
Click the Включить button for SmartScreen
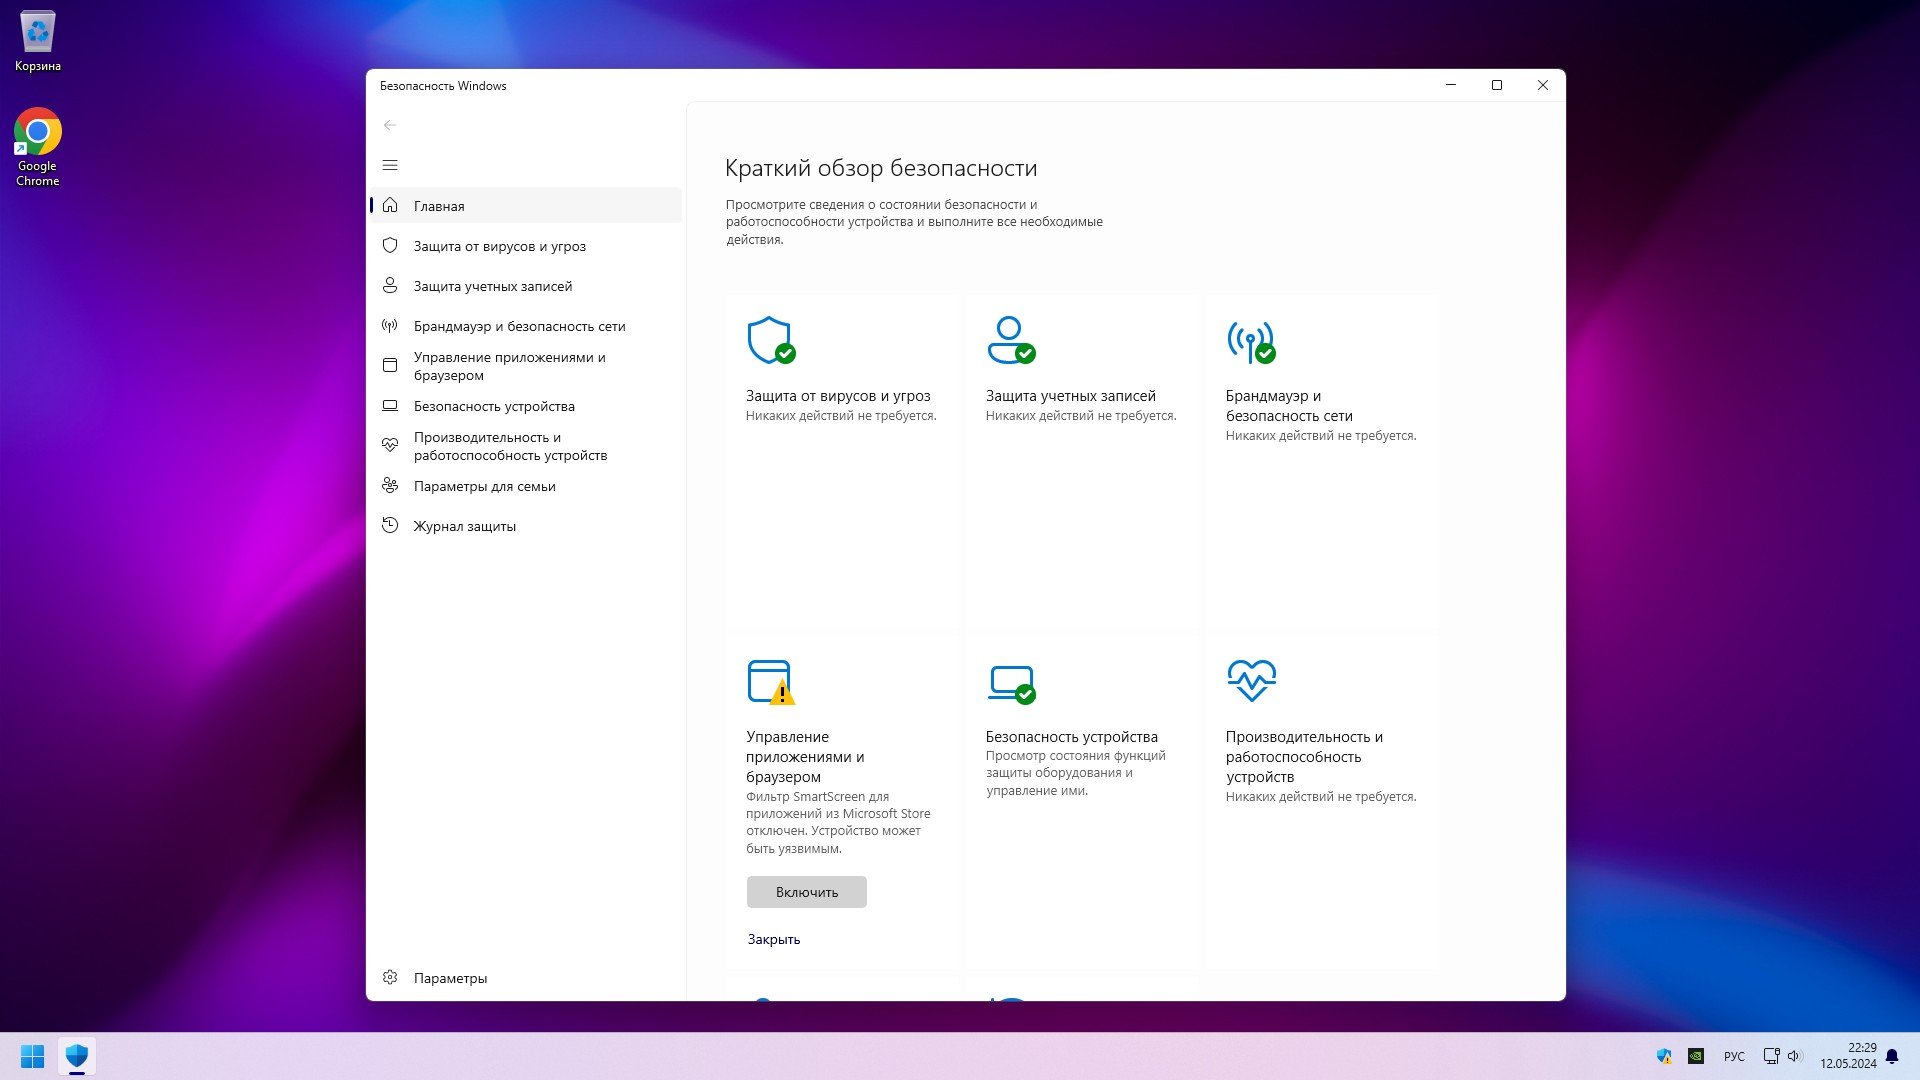(806, 892)
